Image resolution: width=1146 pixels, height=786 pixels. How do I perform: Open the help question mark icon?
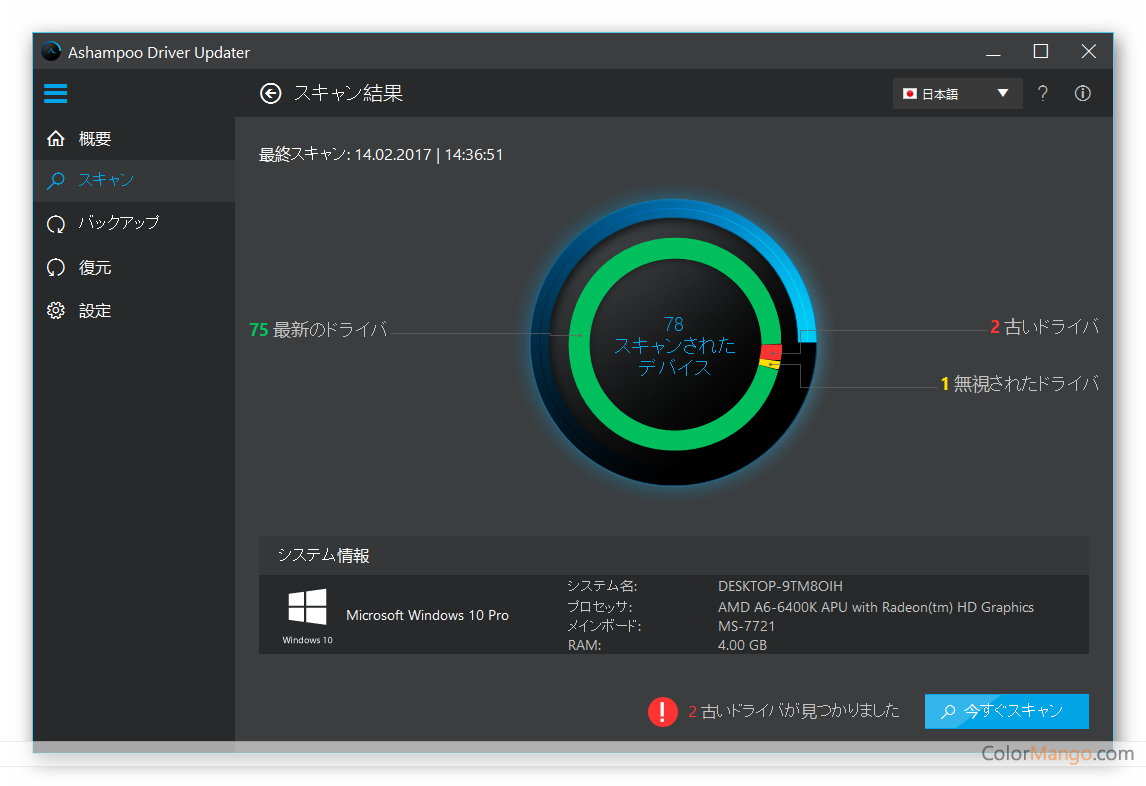coord(1043,93)
